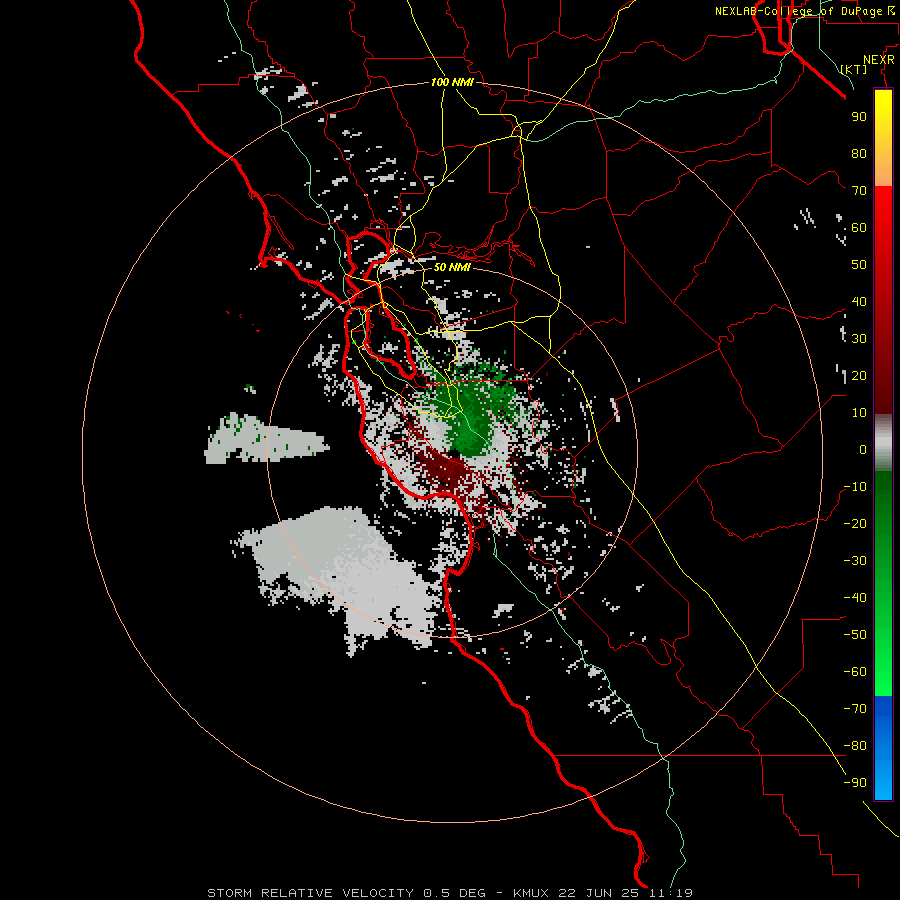Click the -80 value on velocity scale
The height and width of the screenshot is (900, 900).
pos(855,746)
